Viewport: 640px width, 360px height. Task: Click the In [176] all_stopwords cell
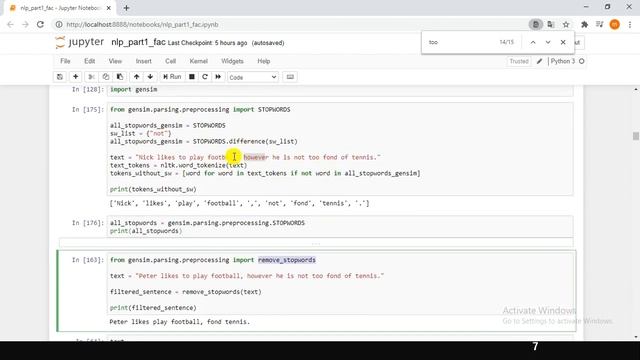[340, 227]
